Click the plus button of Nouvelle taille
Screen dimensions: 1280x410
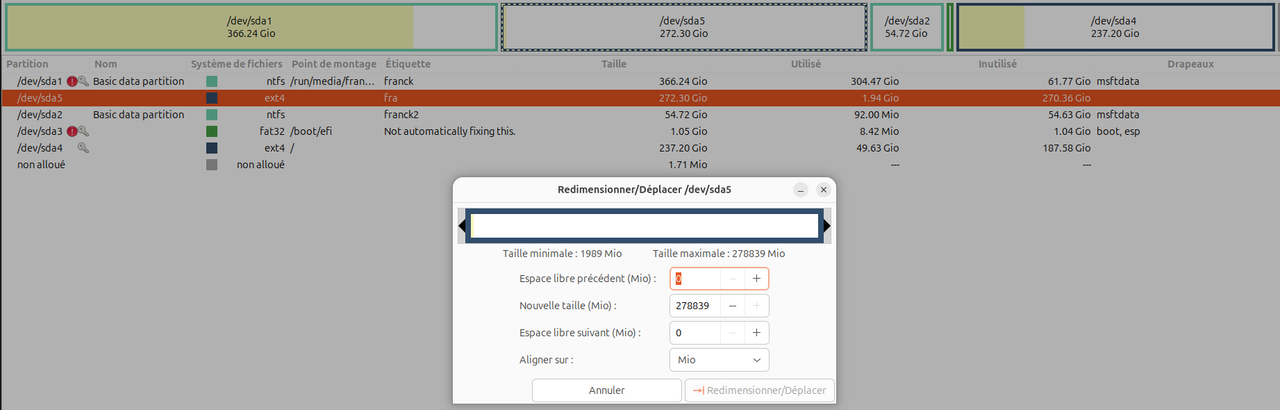pyautogui.click(x=756, y=306)
